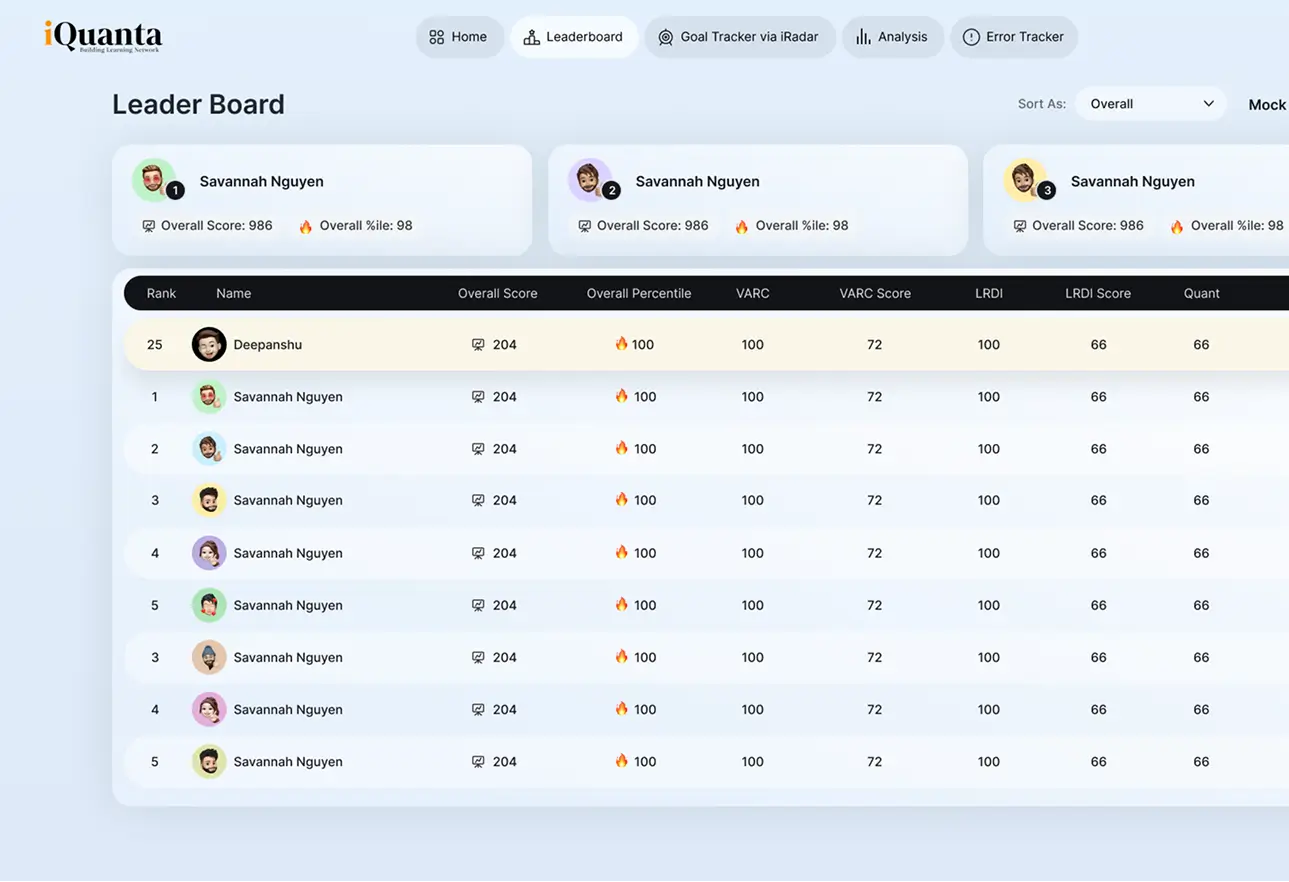Click the avatar on the rank 3 top card
The width and height of the screenshot is (1289, 882).
click(x=1025, y=180)
